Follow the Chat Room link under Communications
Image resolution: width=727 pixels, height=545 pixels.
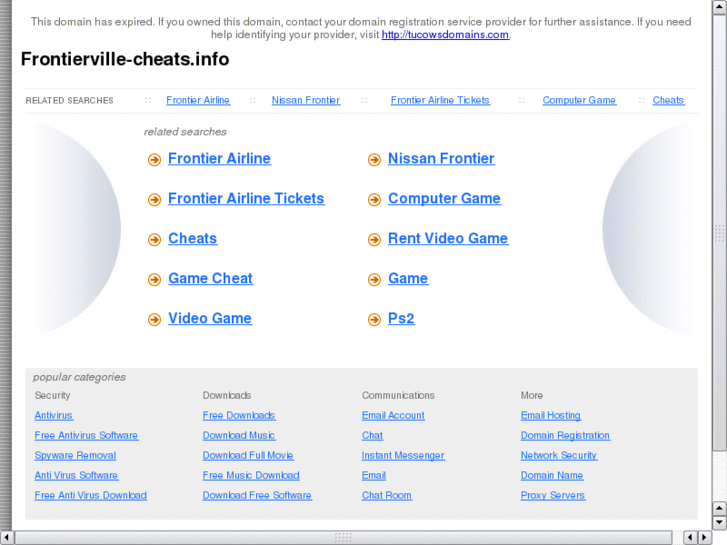[x=386, y=496]
